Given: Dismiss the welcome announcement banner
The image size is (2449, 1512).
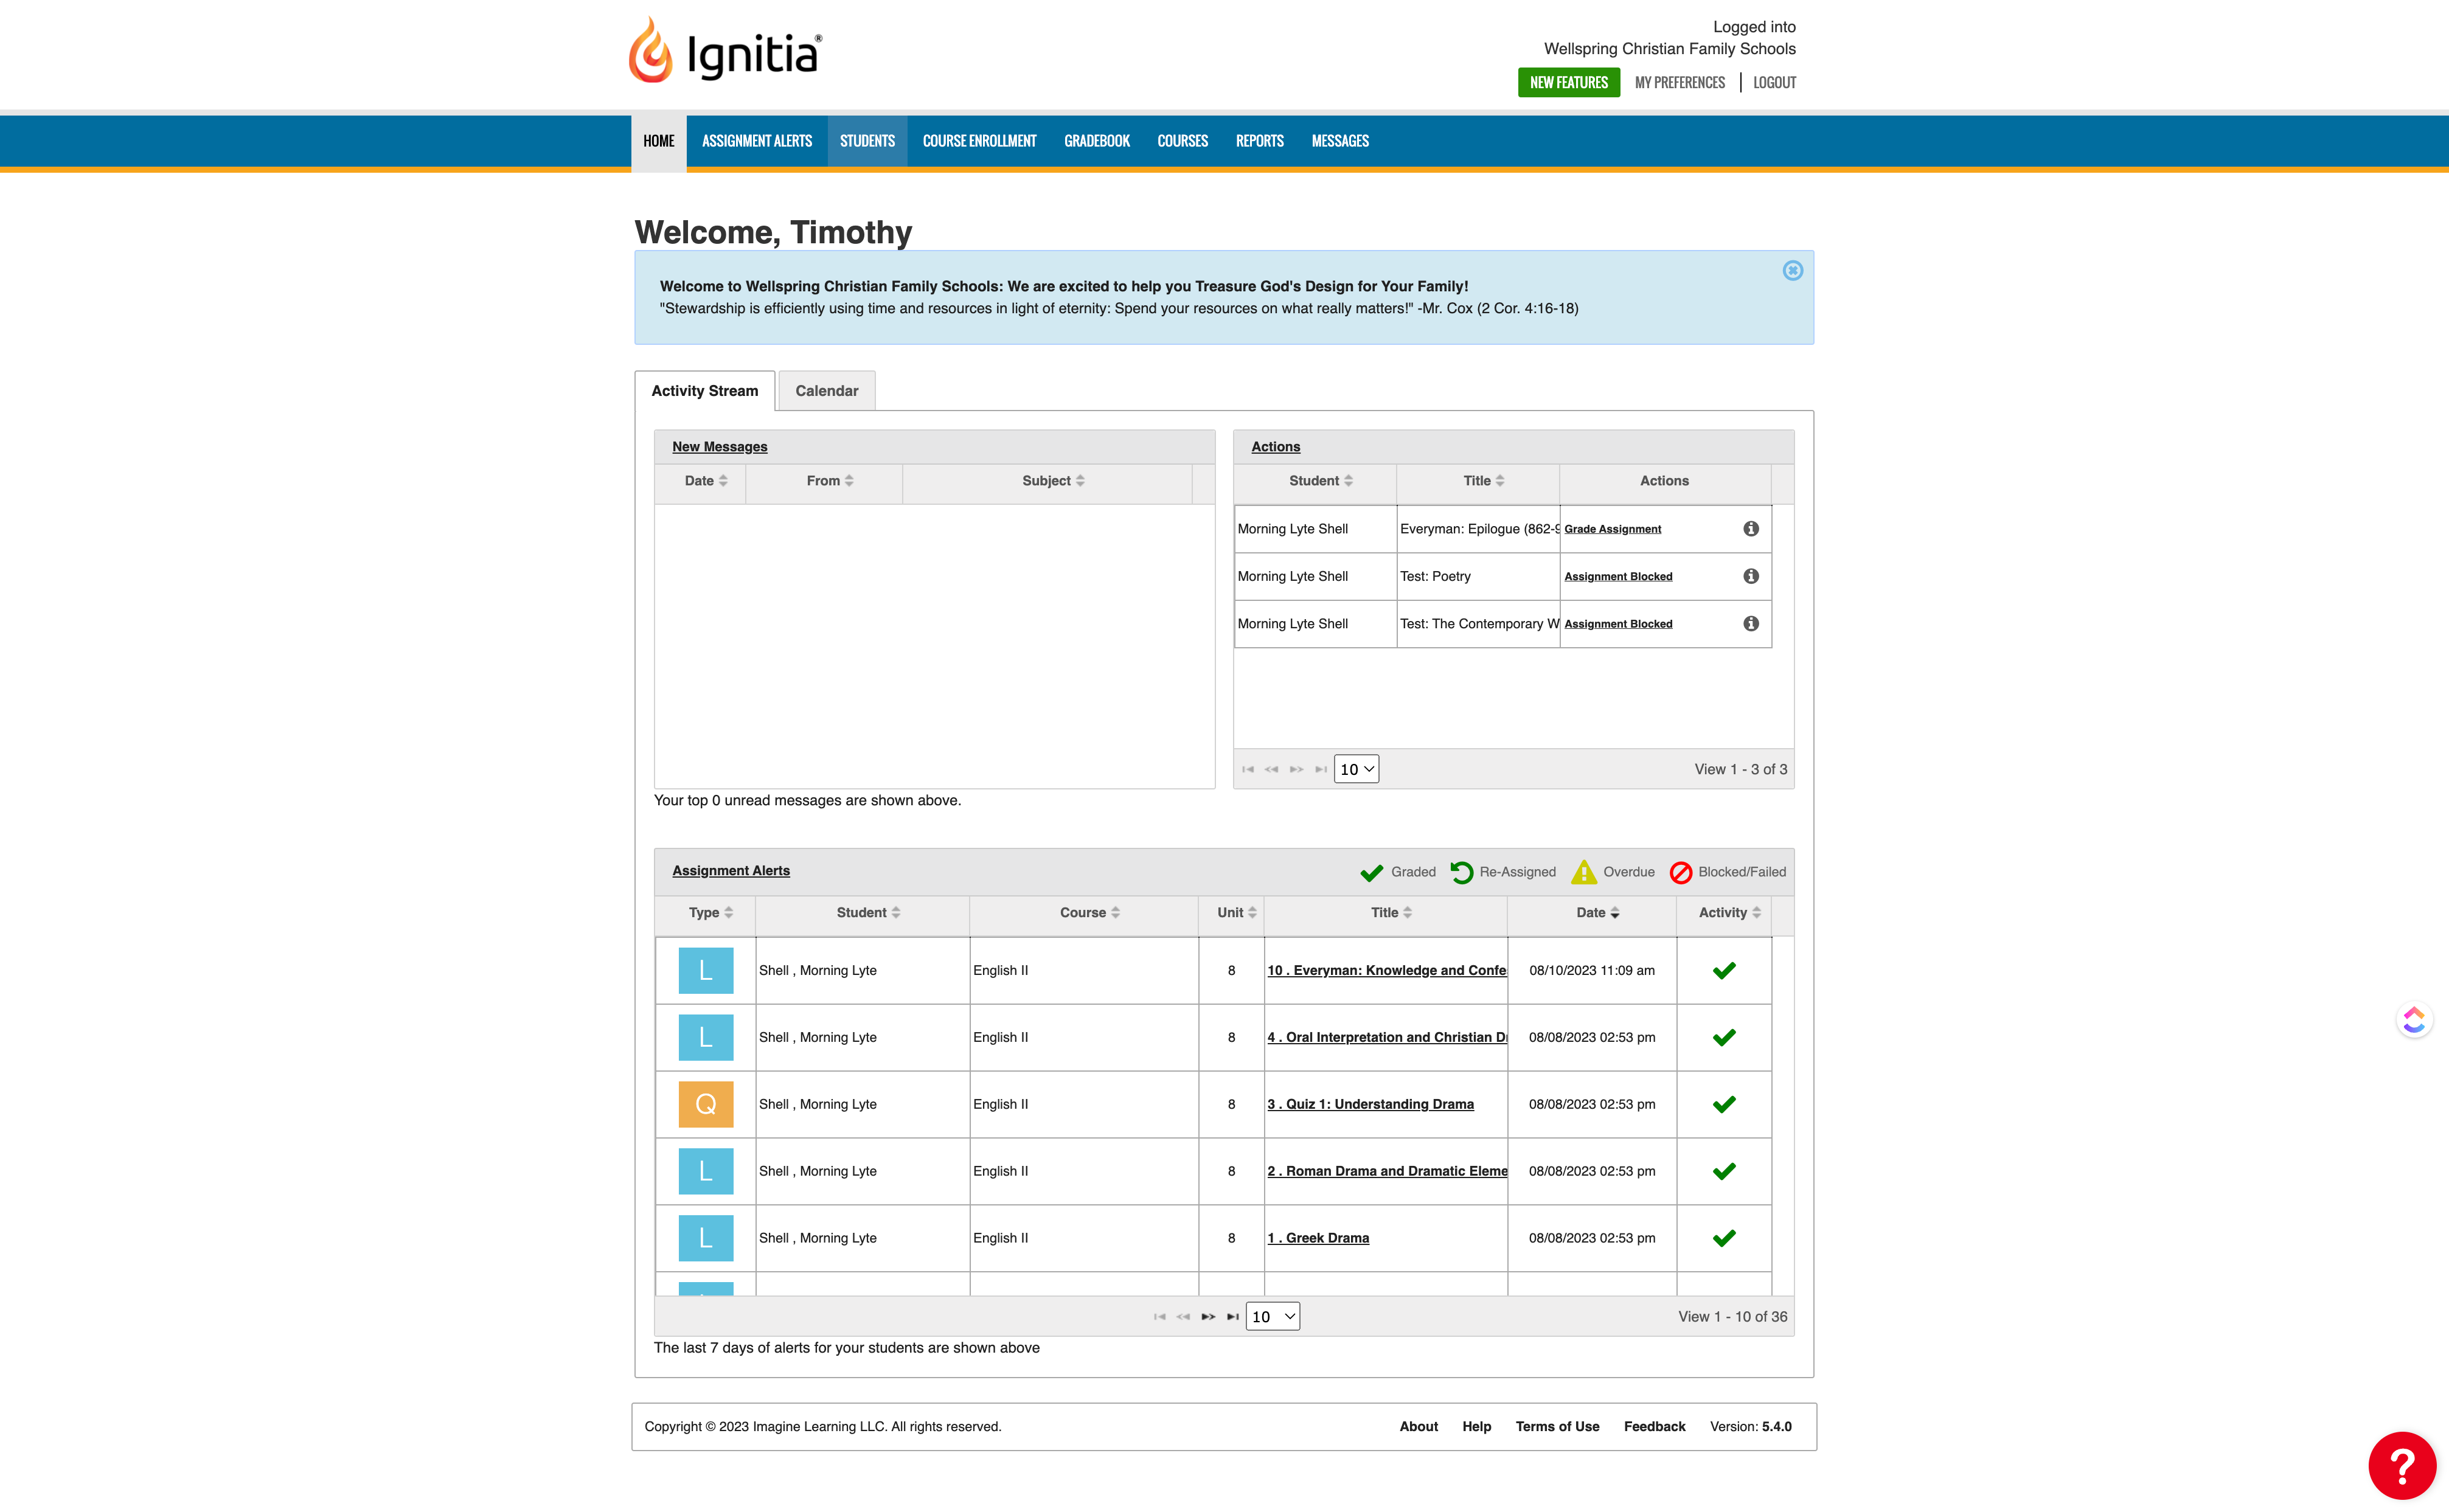Looking at the screenshot, I should coord(1792,270).
